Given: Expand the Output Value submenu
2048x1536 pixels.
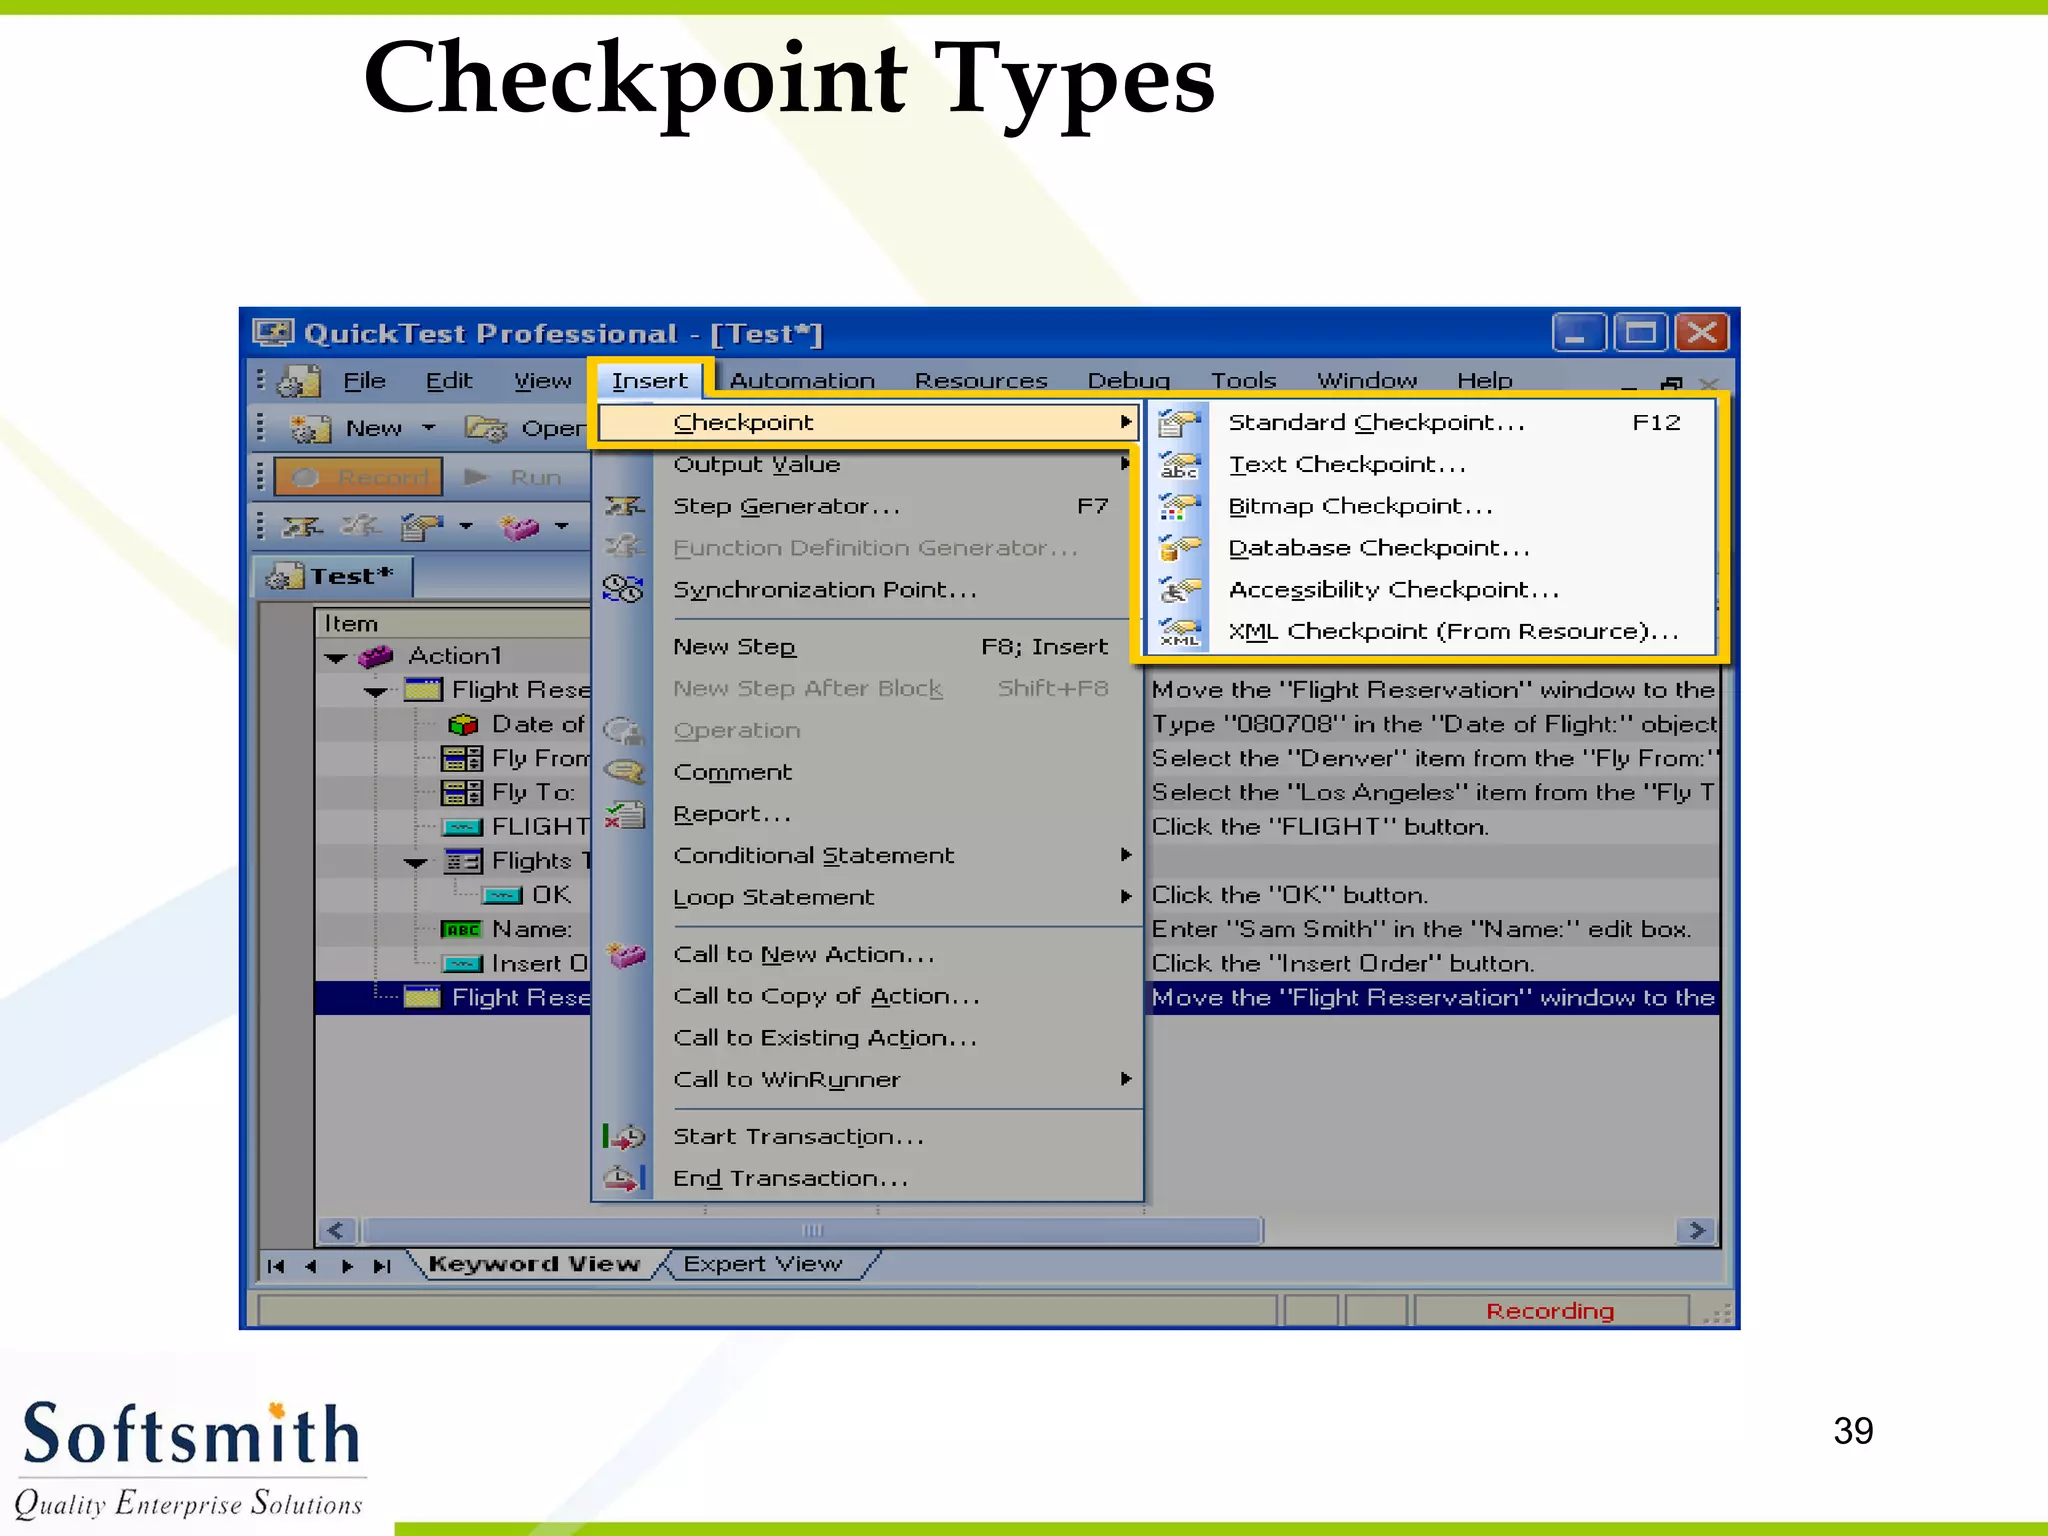Looking at the screenshot, I should pyautogui.click(x=1126, y=464).
